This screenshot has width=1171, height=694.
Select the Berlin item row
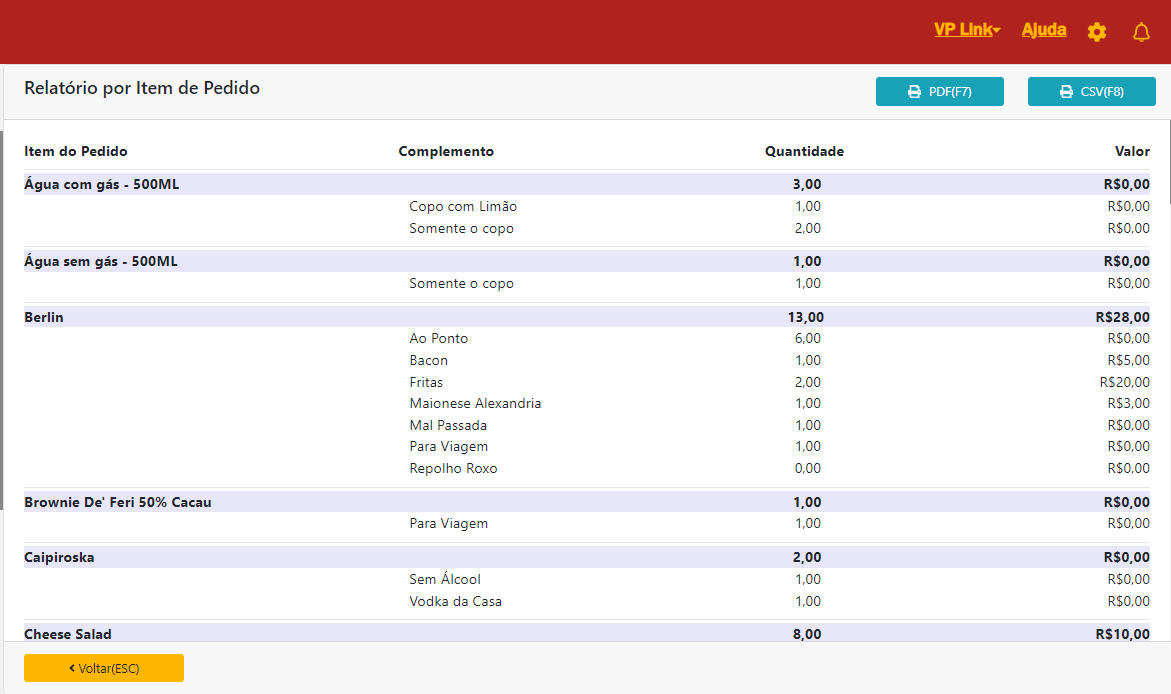tap(44, 317)
